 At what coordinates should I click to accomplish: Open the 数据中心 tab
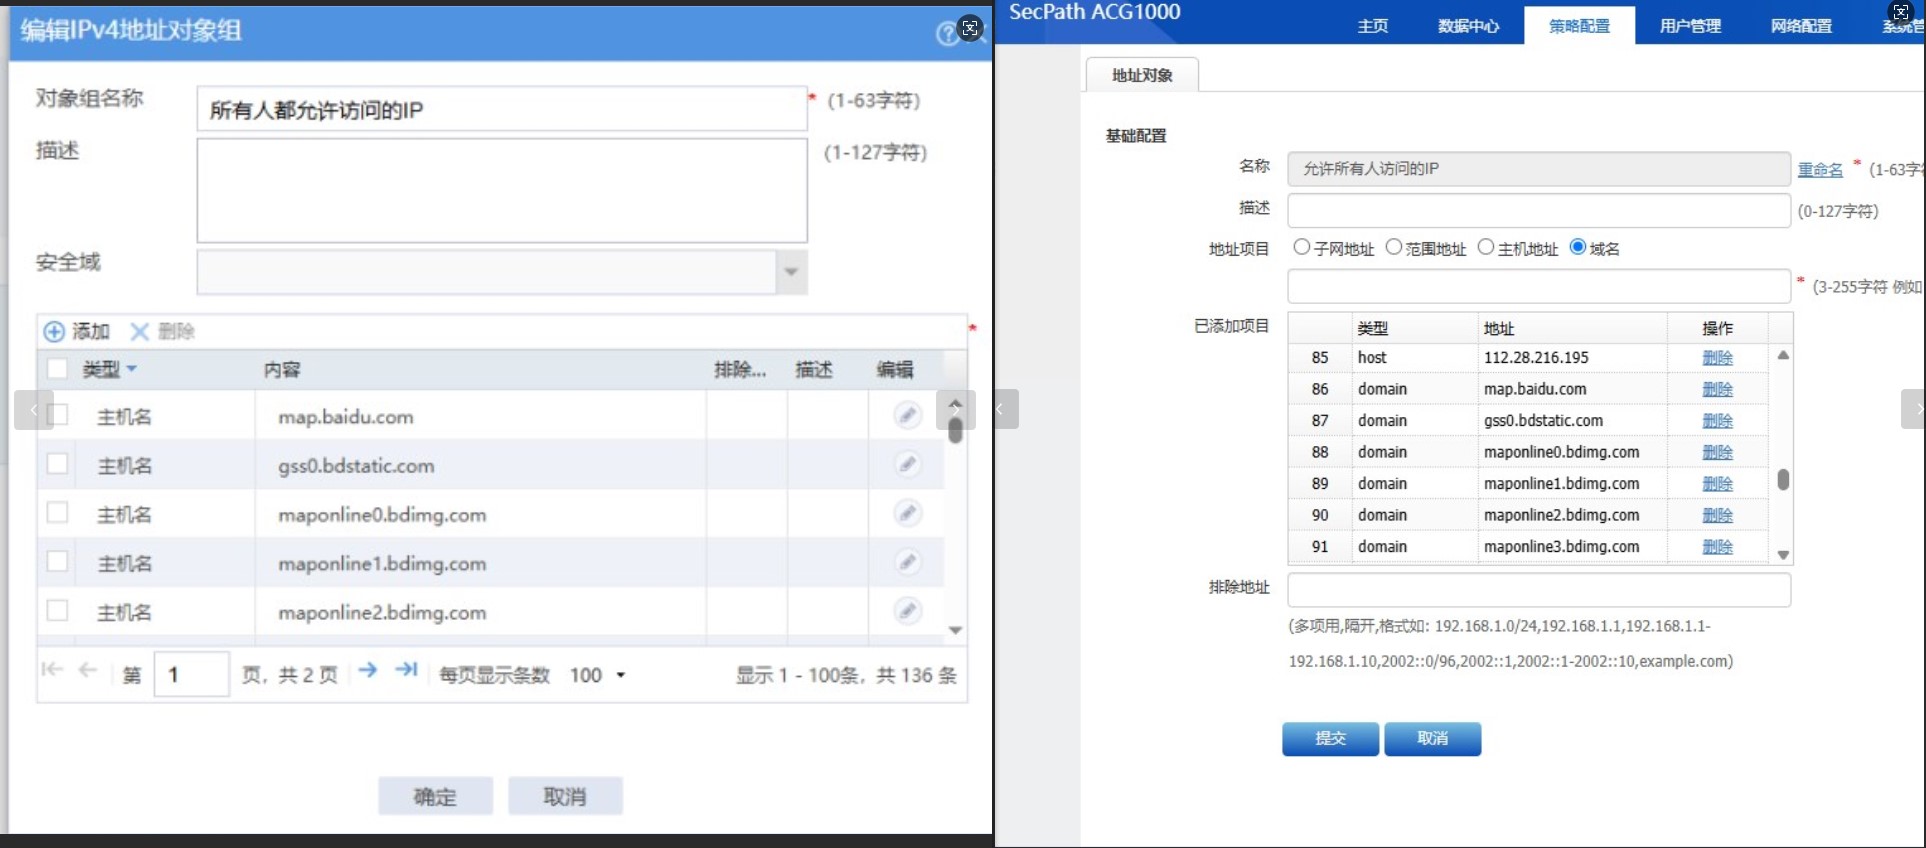pos(1468,26)
